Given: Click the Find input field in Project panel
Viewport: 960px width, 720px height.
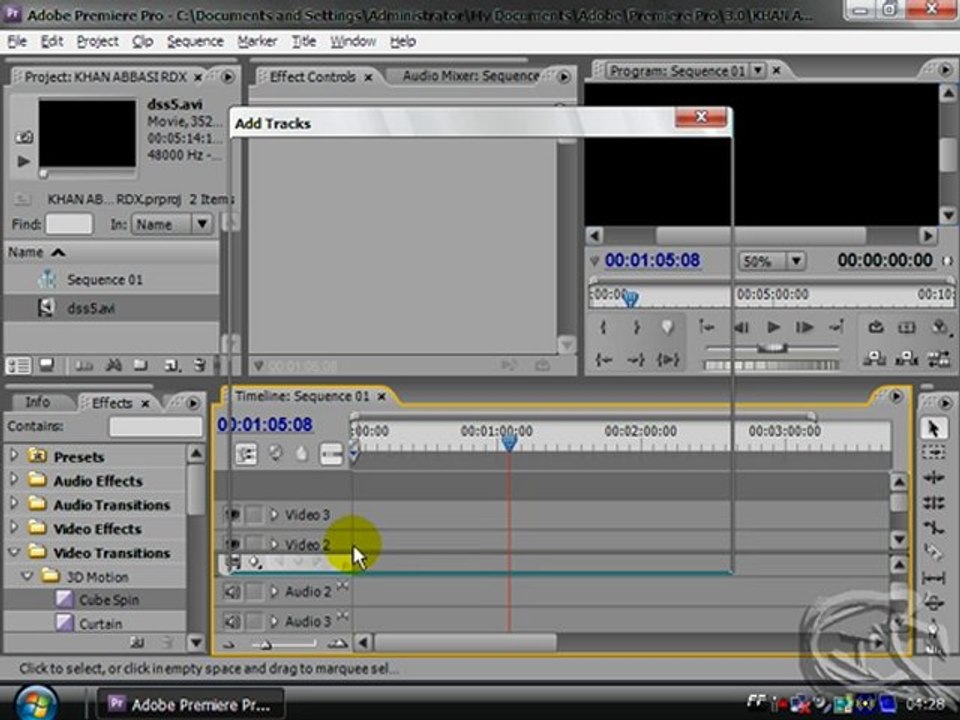Looking at the screenshot, I should point(69,224).
